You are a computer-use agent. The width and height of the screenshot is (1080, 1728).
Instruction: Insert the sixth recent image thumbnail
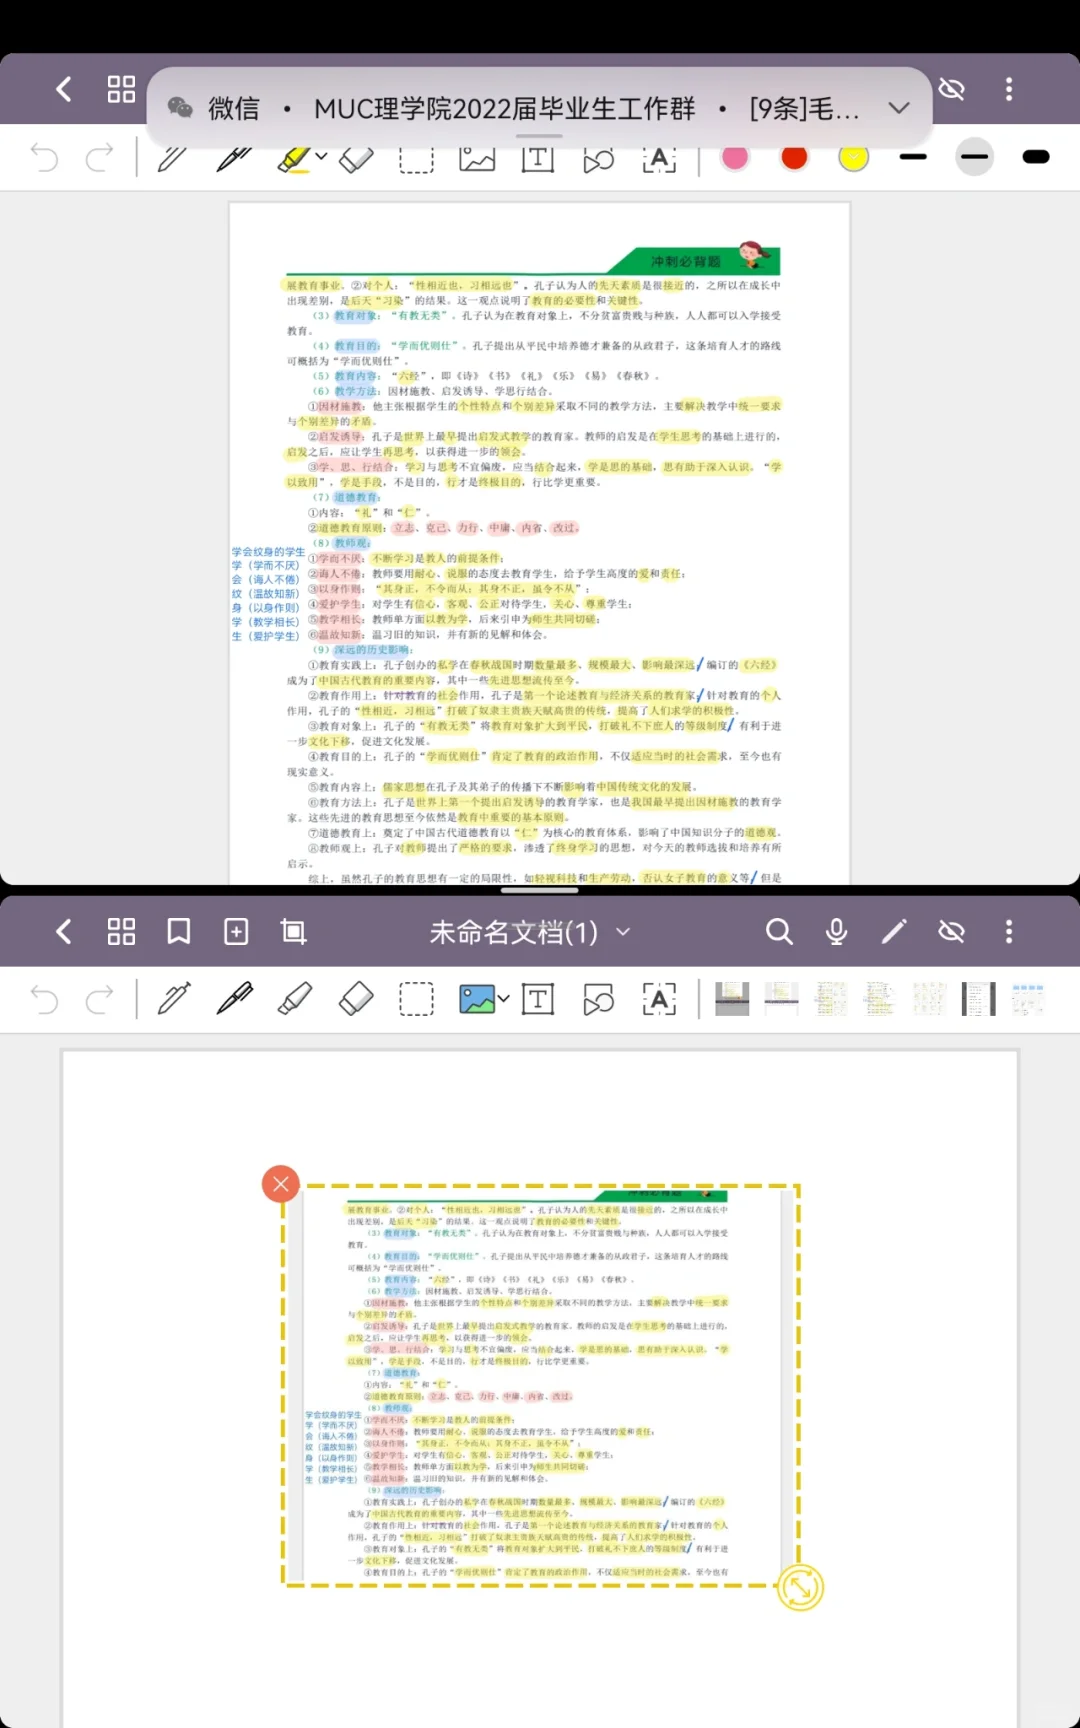point(978,999)
